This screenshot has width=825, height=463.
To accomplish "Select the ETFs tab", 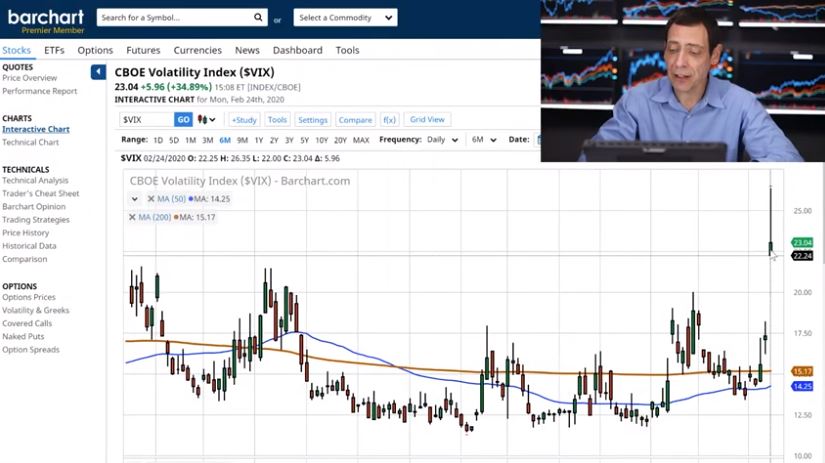I will (54, 50).
